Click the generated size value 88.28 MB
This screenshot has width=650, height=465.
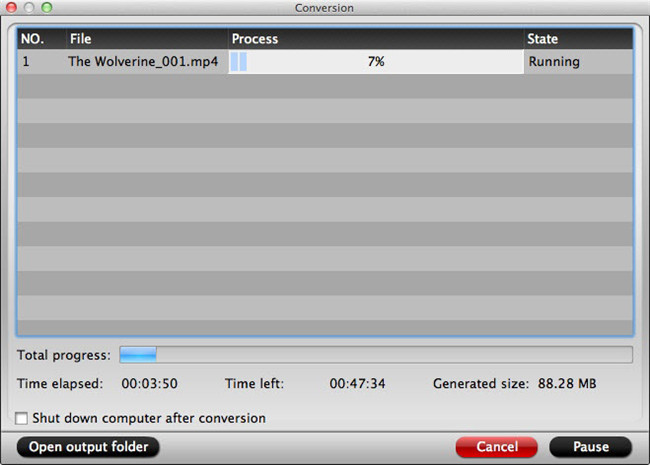click(x=567, y=383)
